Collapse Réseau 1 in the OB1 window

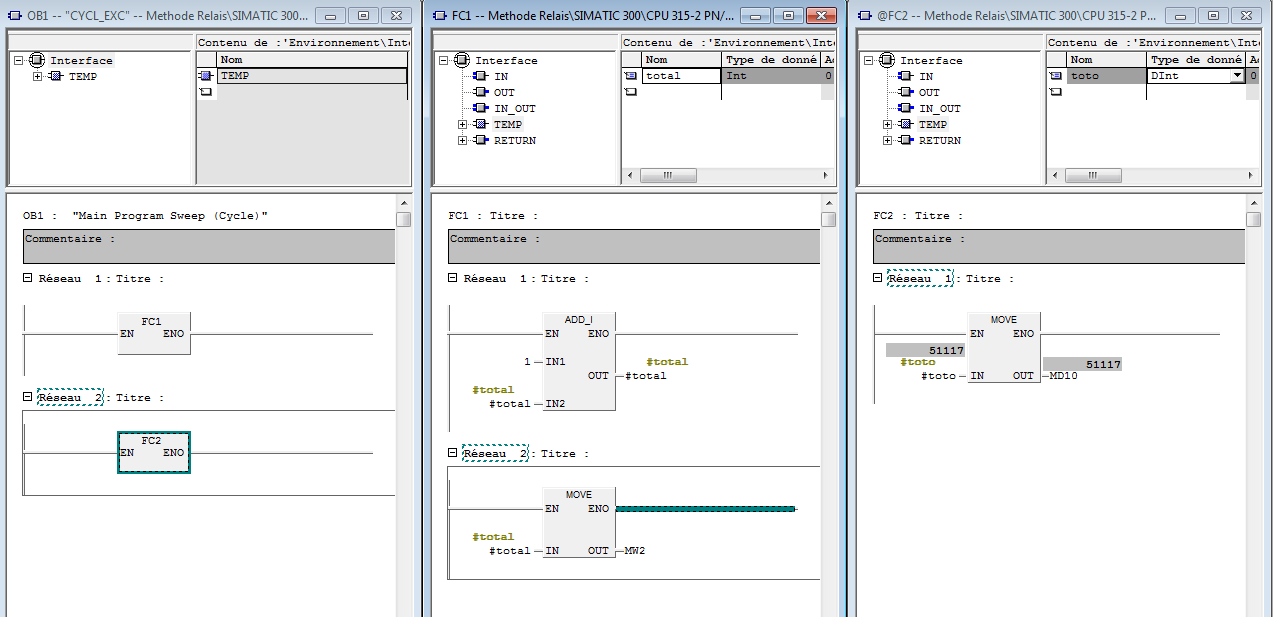29,279
